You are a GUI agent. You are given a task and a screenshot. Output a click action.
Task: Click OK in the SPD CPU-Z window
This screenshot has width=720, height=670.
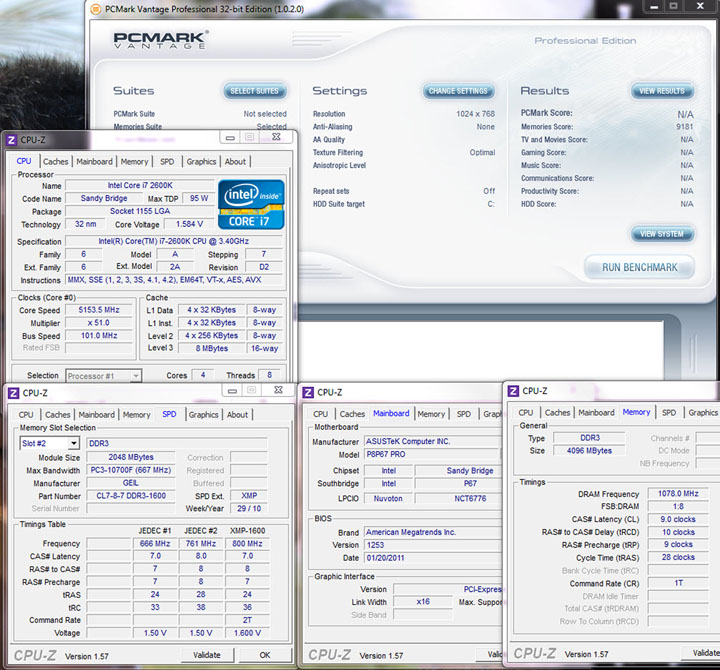click(x=265, y=655)
